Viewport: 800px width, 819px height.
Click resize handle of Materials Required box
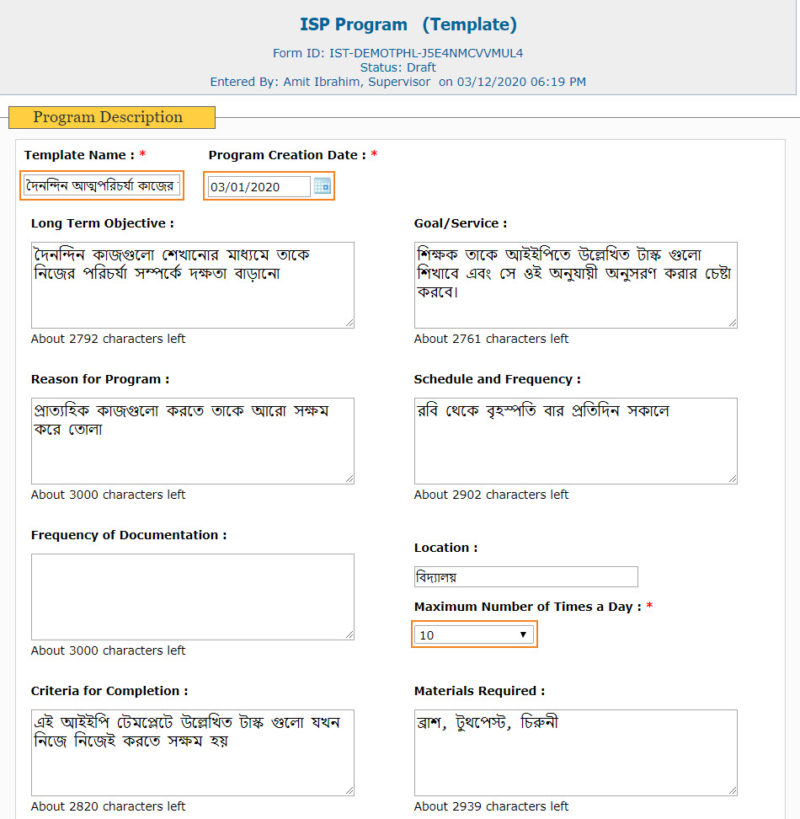pos(732,791)
